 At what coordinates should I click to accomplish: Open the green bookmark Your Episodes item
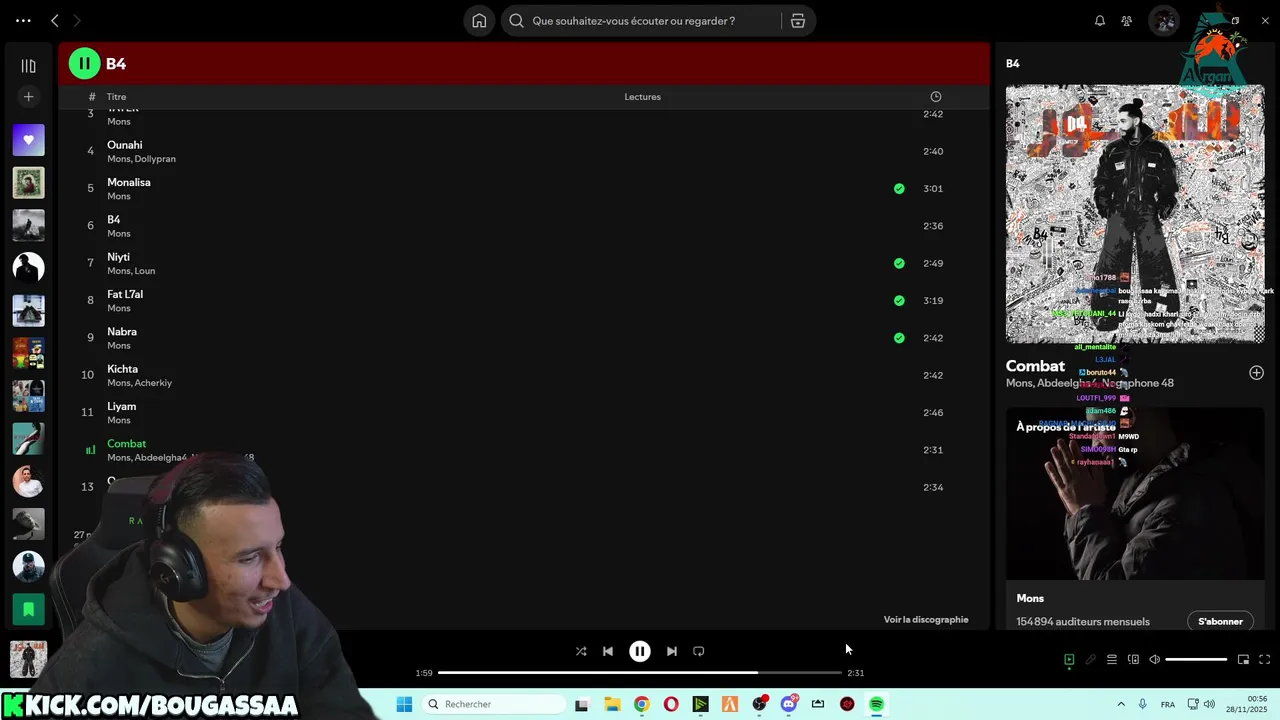(28, 608)
